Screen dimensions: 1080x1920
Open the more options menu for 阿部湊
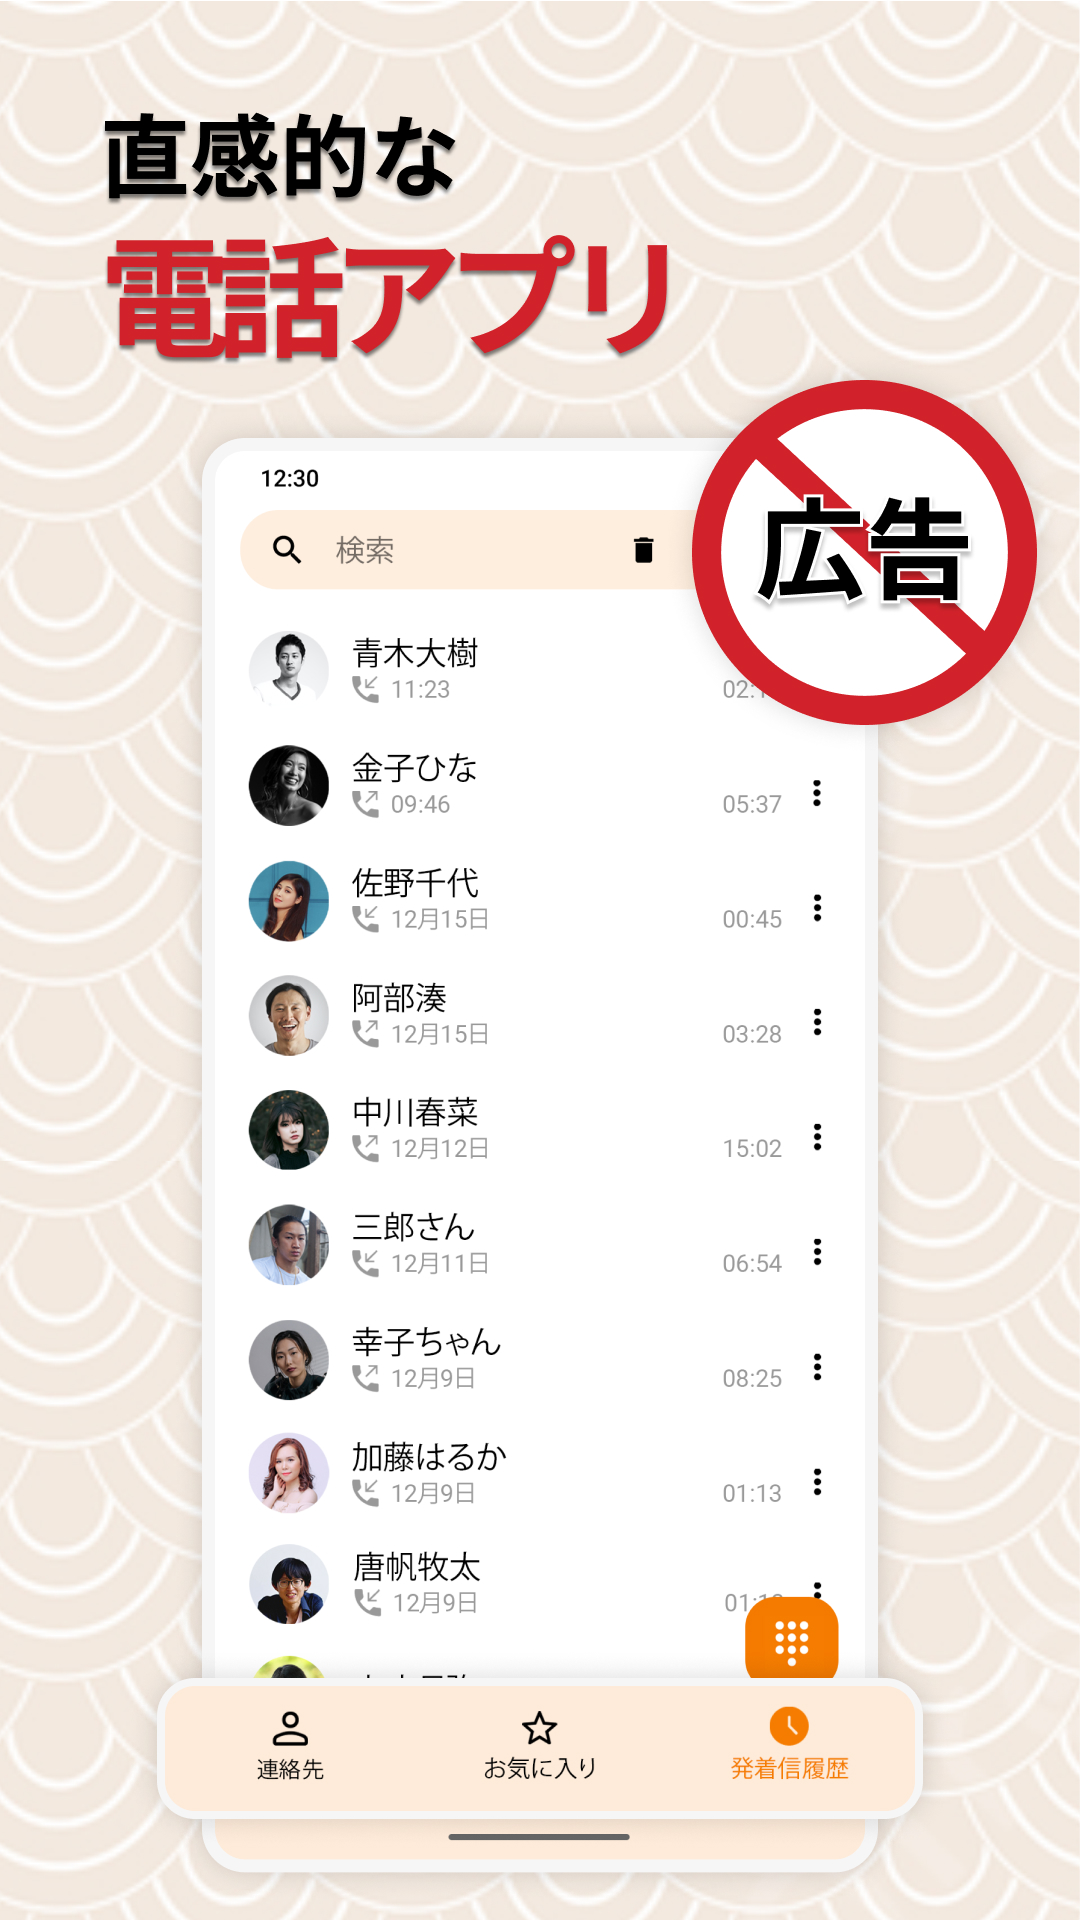click(817, 1022)
